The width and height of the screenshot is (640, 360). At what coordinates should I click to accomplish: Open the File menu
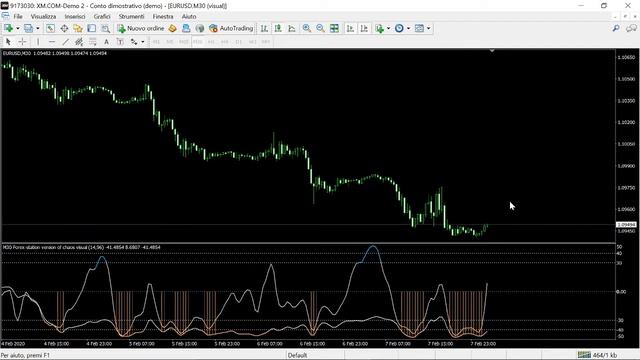pyautogui.click(x=18, y=16)
